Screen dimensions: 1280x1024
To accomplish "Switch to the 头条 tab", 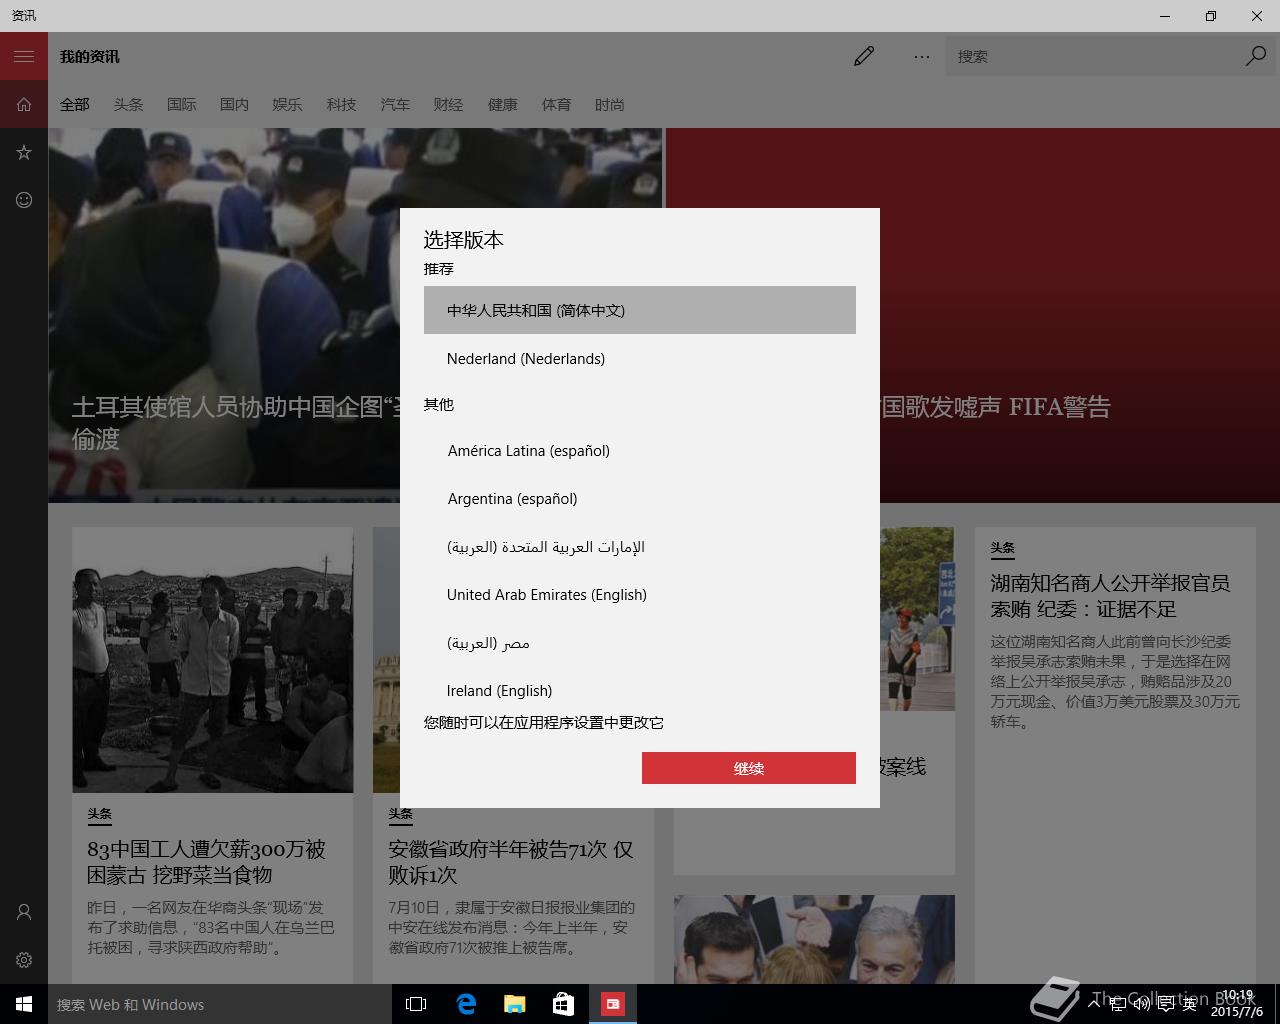I will point(128,104).
